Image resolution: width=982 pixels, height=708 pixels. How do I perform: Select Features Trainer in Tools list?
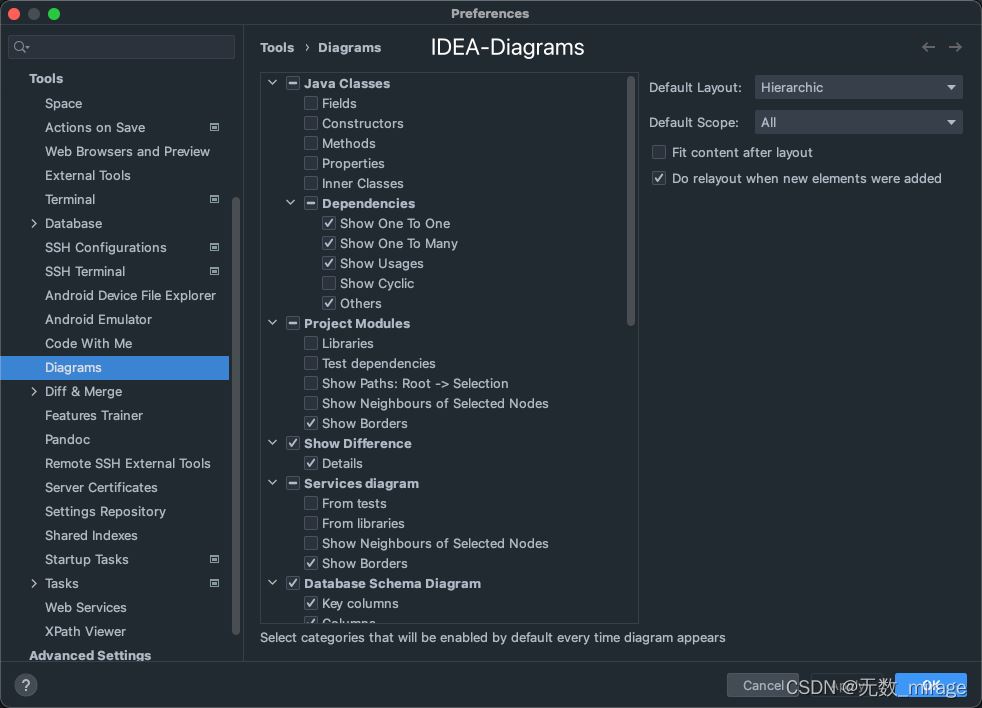coord(94,415)
